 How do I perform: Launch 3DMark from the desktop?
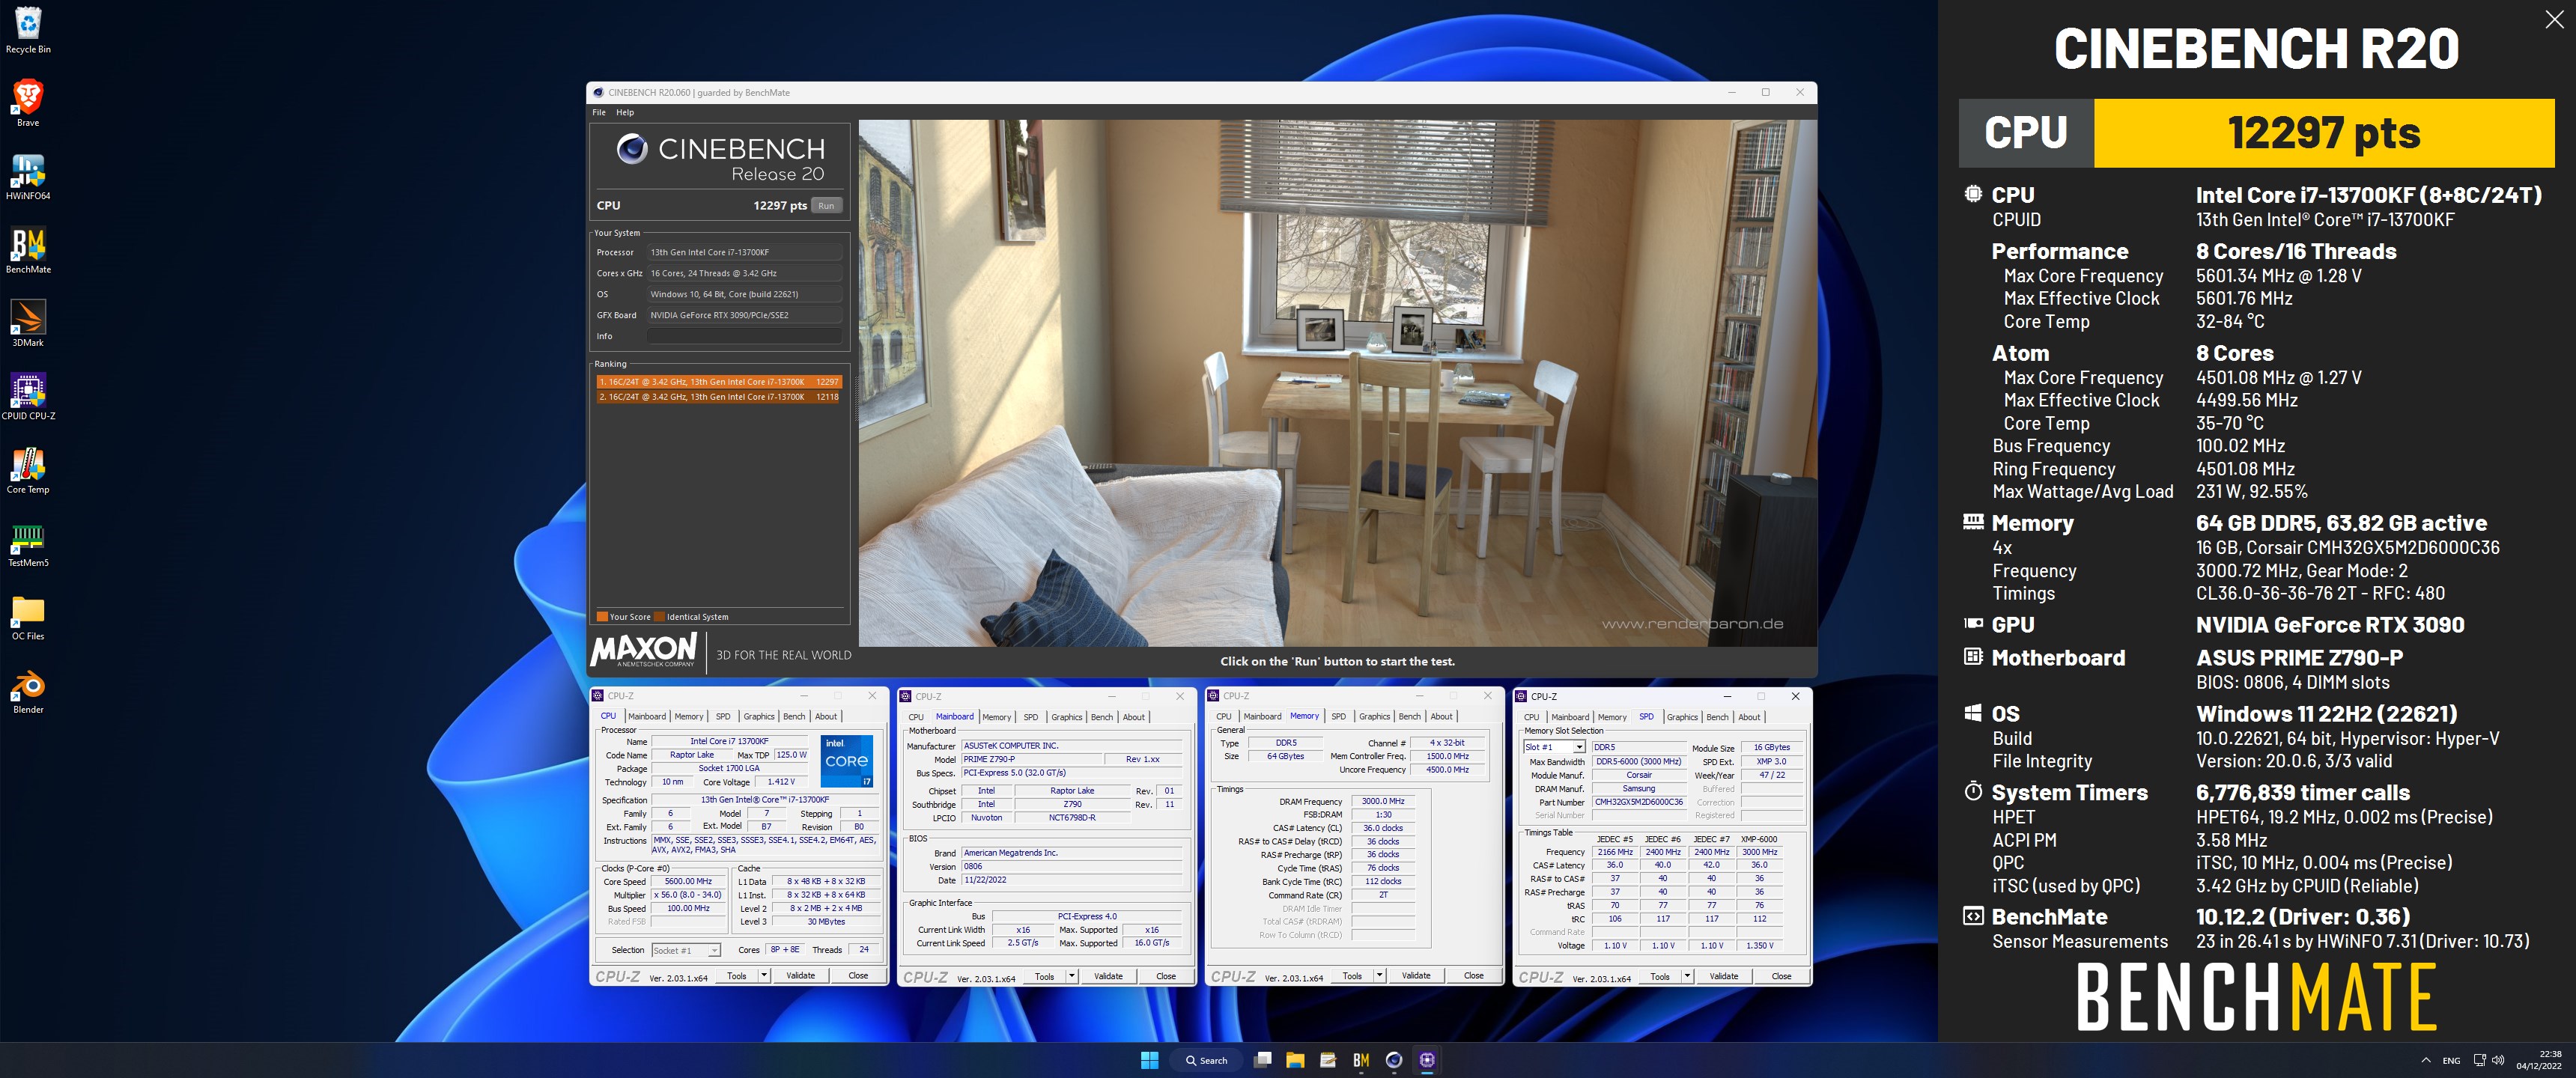[x=28, y=323]
